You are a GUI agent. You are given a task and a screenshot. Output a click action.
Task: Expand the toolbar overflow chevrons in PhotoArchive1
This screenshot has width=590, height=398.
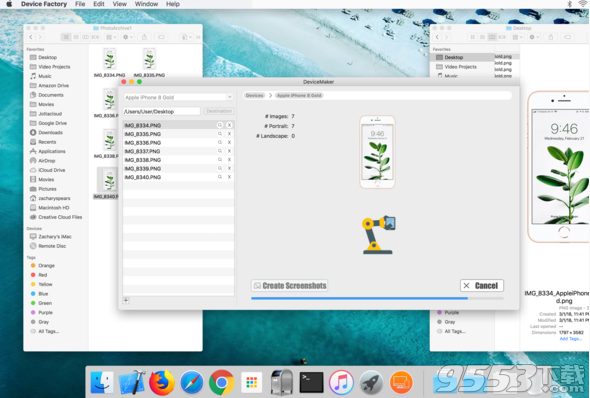click(x=198, y=37)
